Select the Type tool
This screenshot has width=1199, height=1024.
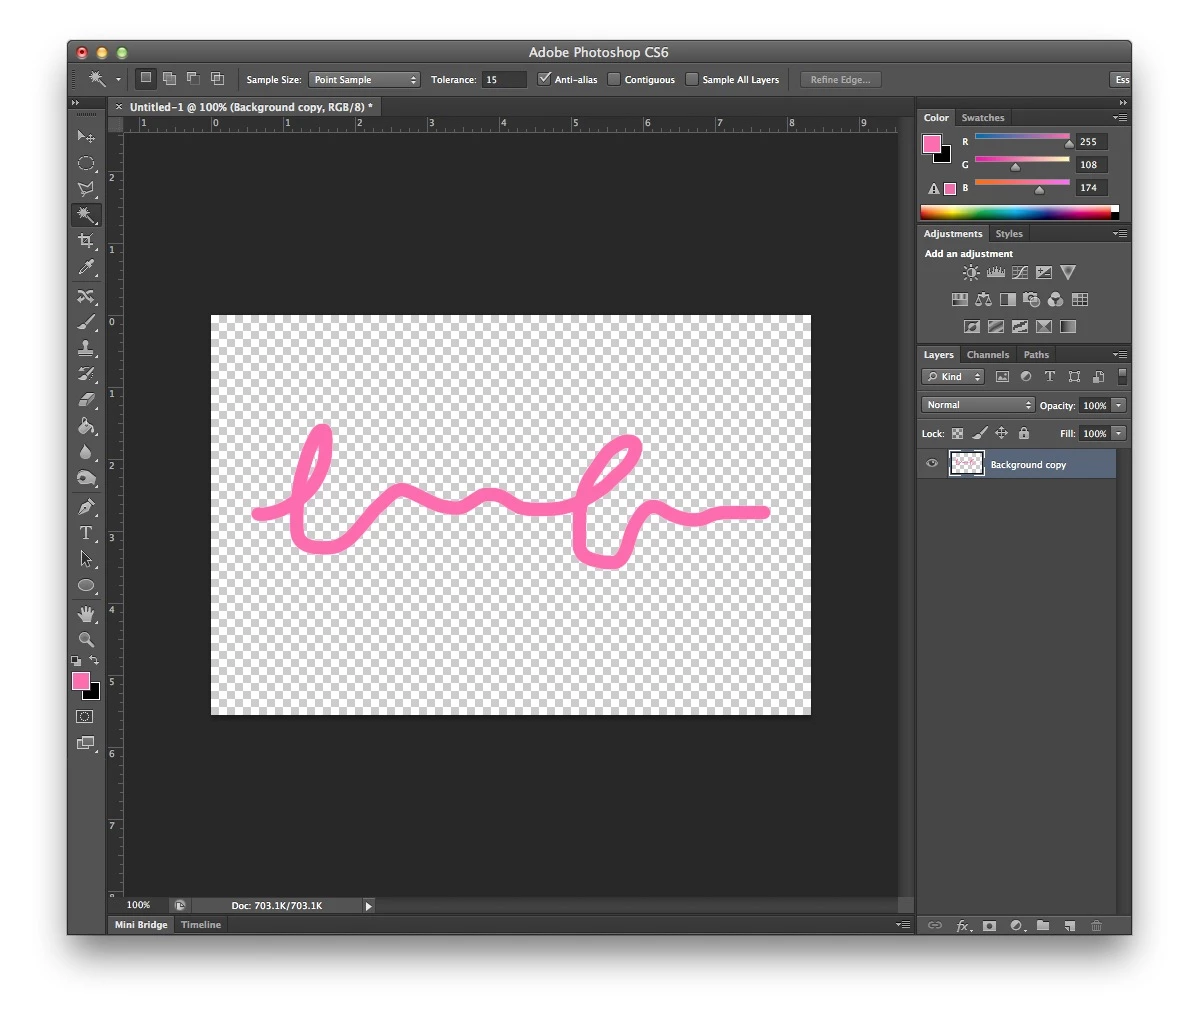coord(86,533)
